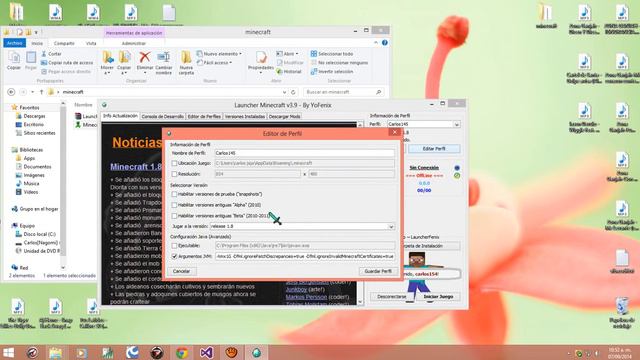
Task: Click Historial in the Abrir group
Action: coord(289,71)
